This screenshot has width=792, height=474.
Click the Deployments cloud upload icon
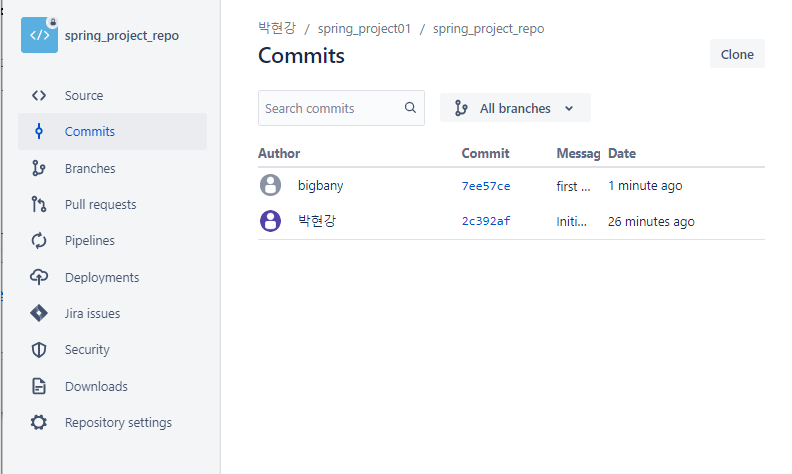[x=39, y=277]
